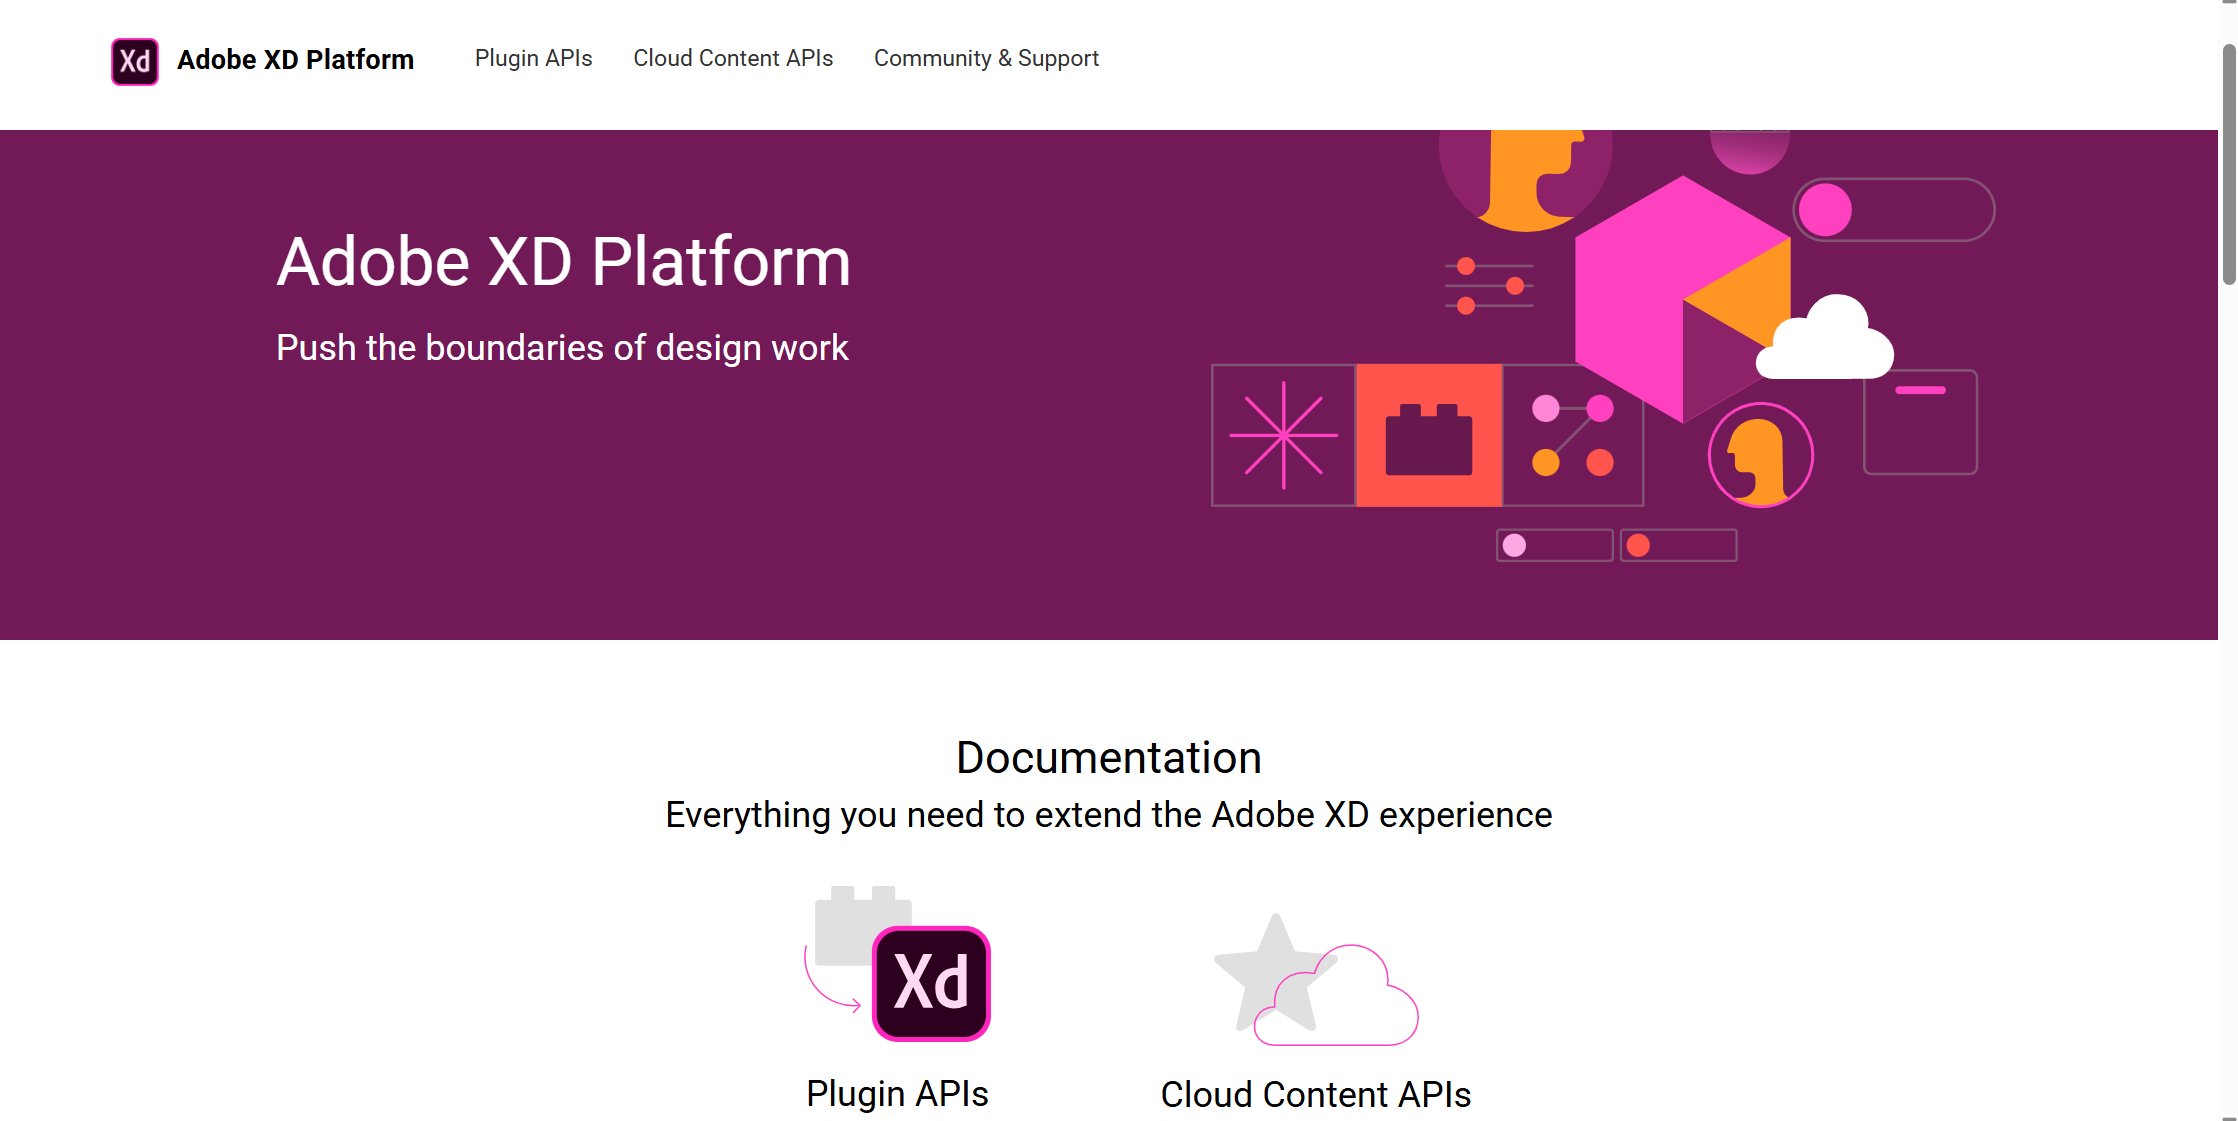Click the "Documentation" section heading
2238x1121 pixels.
pyautogui.click(x=1109, y=757)
